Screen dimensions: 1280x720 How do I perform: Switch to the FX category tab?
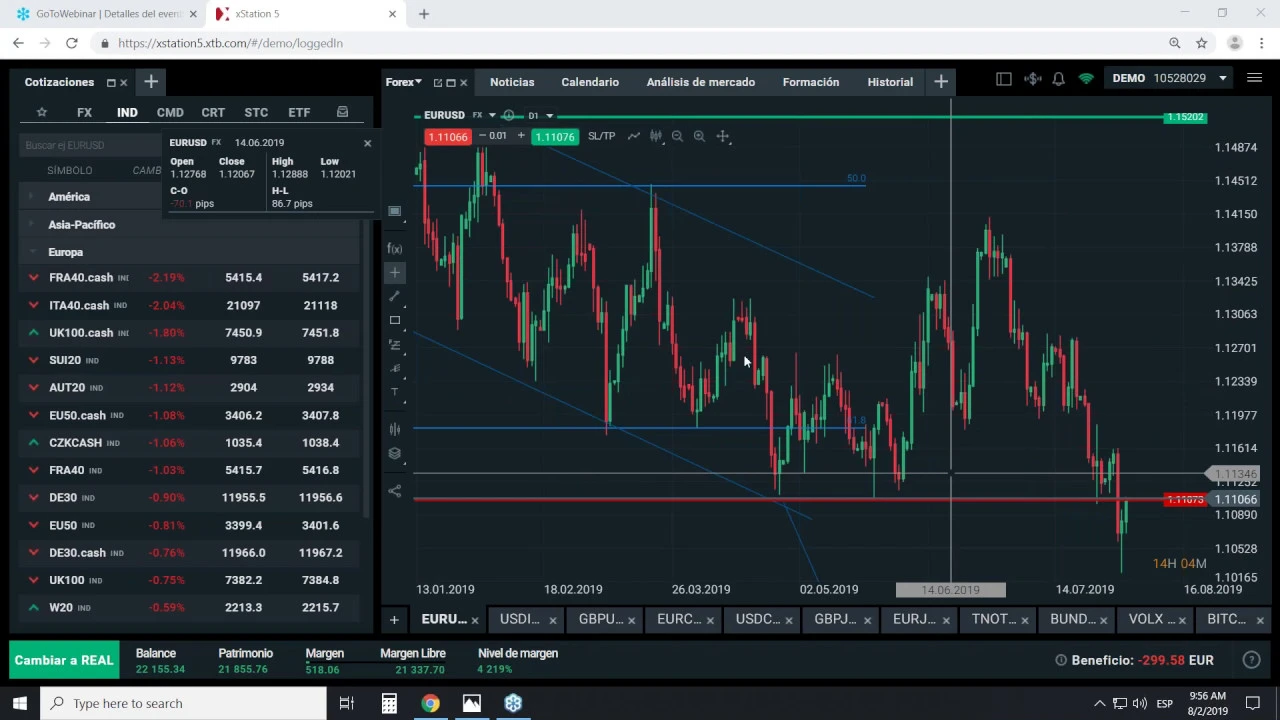pos(84,112)
